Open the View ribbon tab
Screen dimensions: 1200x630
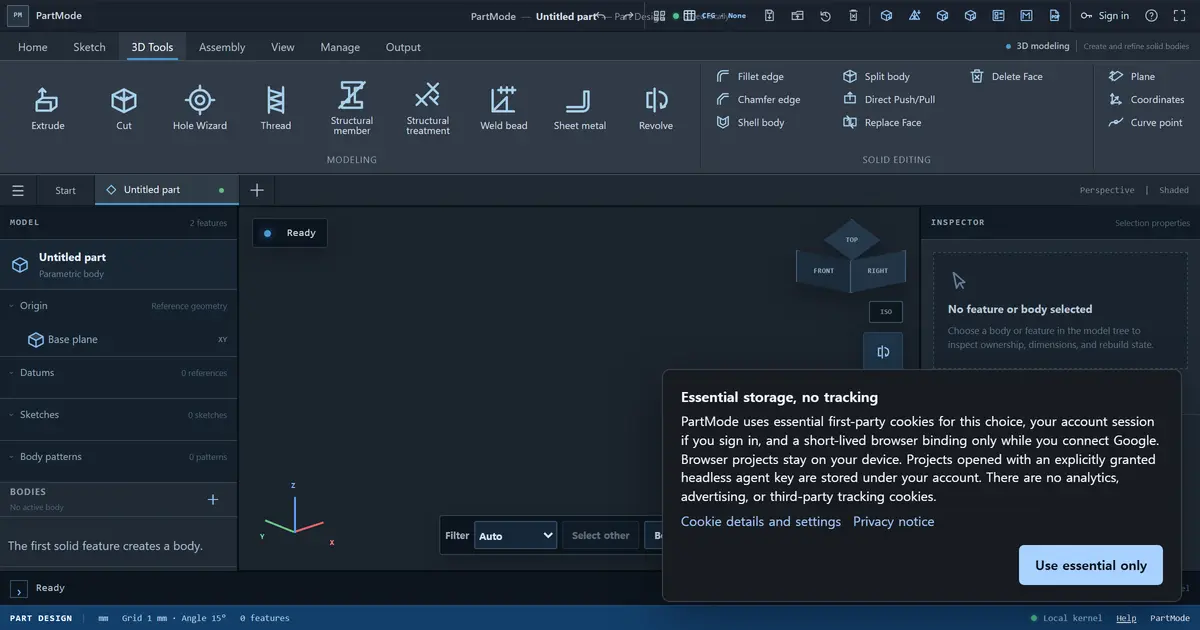coord(283,47)
